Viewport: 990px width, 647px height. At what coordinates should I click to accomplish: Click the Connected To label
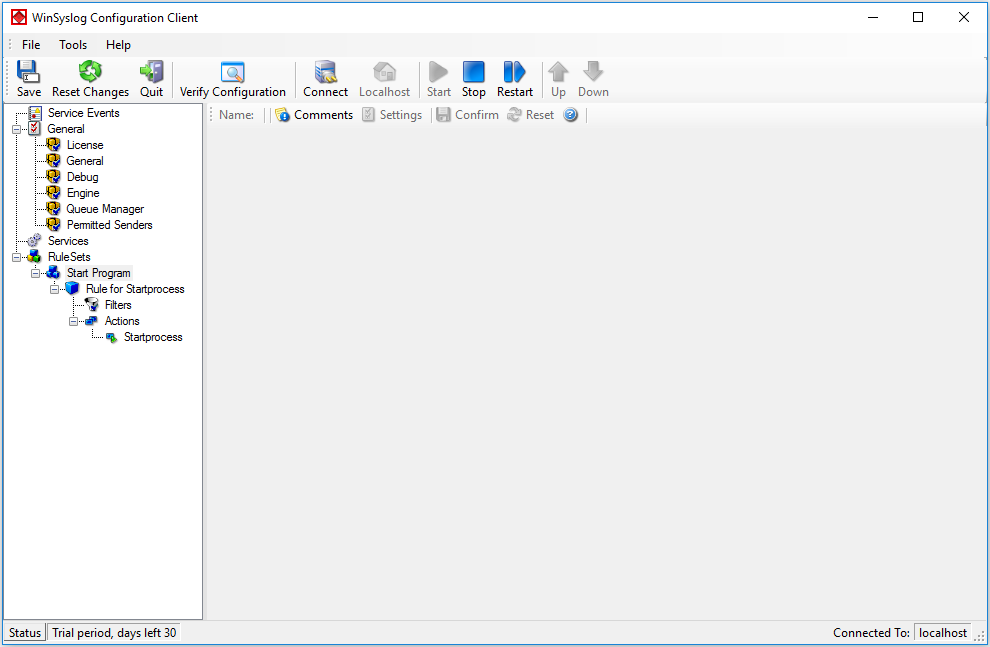[871, 632]
